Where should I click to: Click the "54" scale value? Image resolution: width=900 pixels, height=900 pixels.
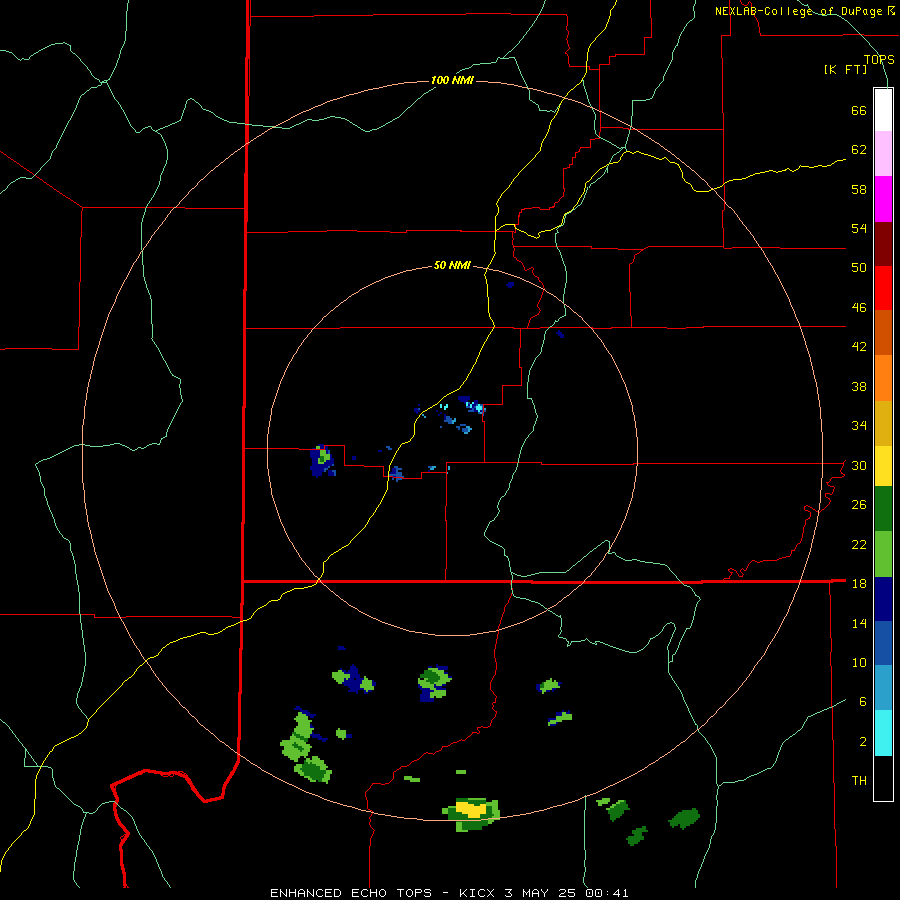[859, 228]
